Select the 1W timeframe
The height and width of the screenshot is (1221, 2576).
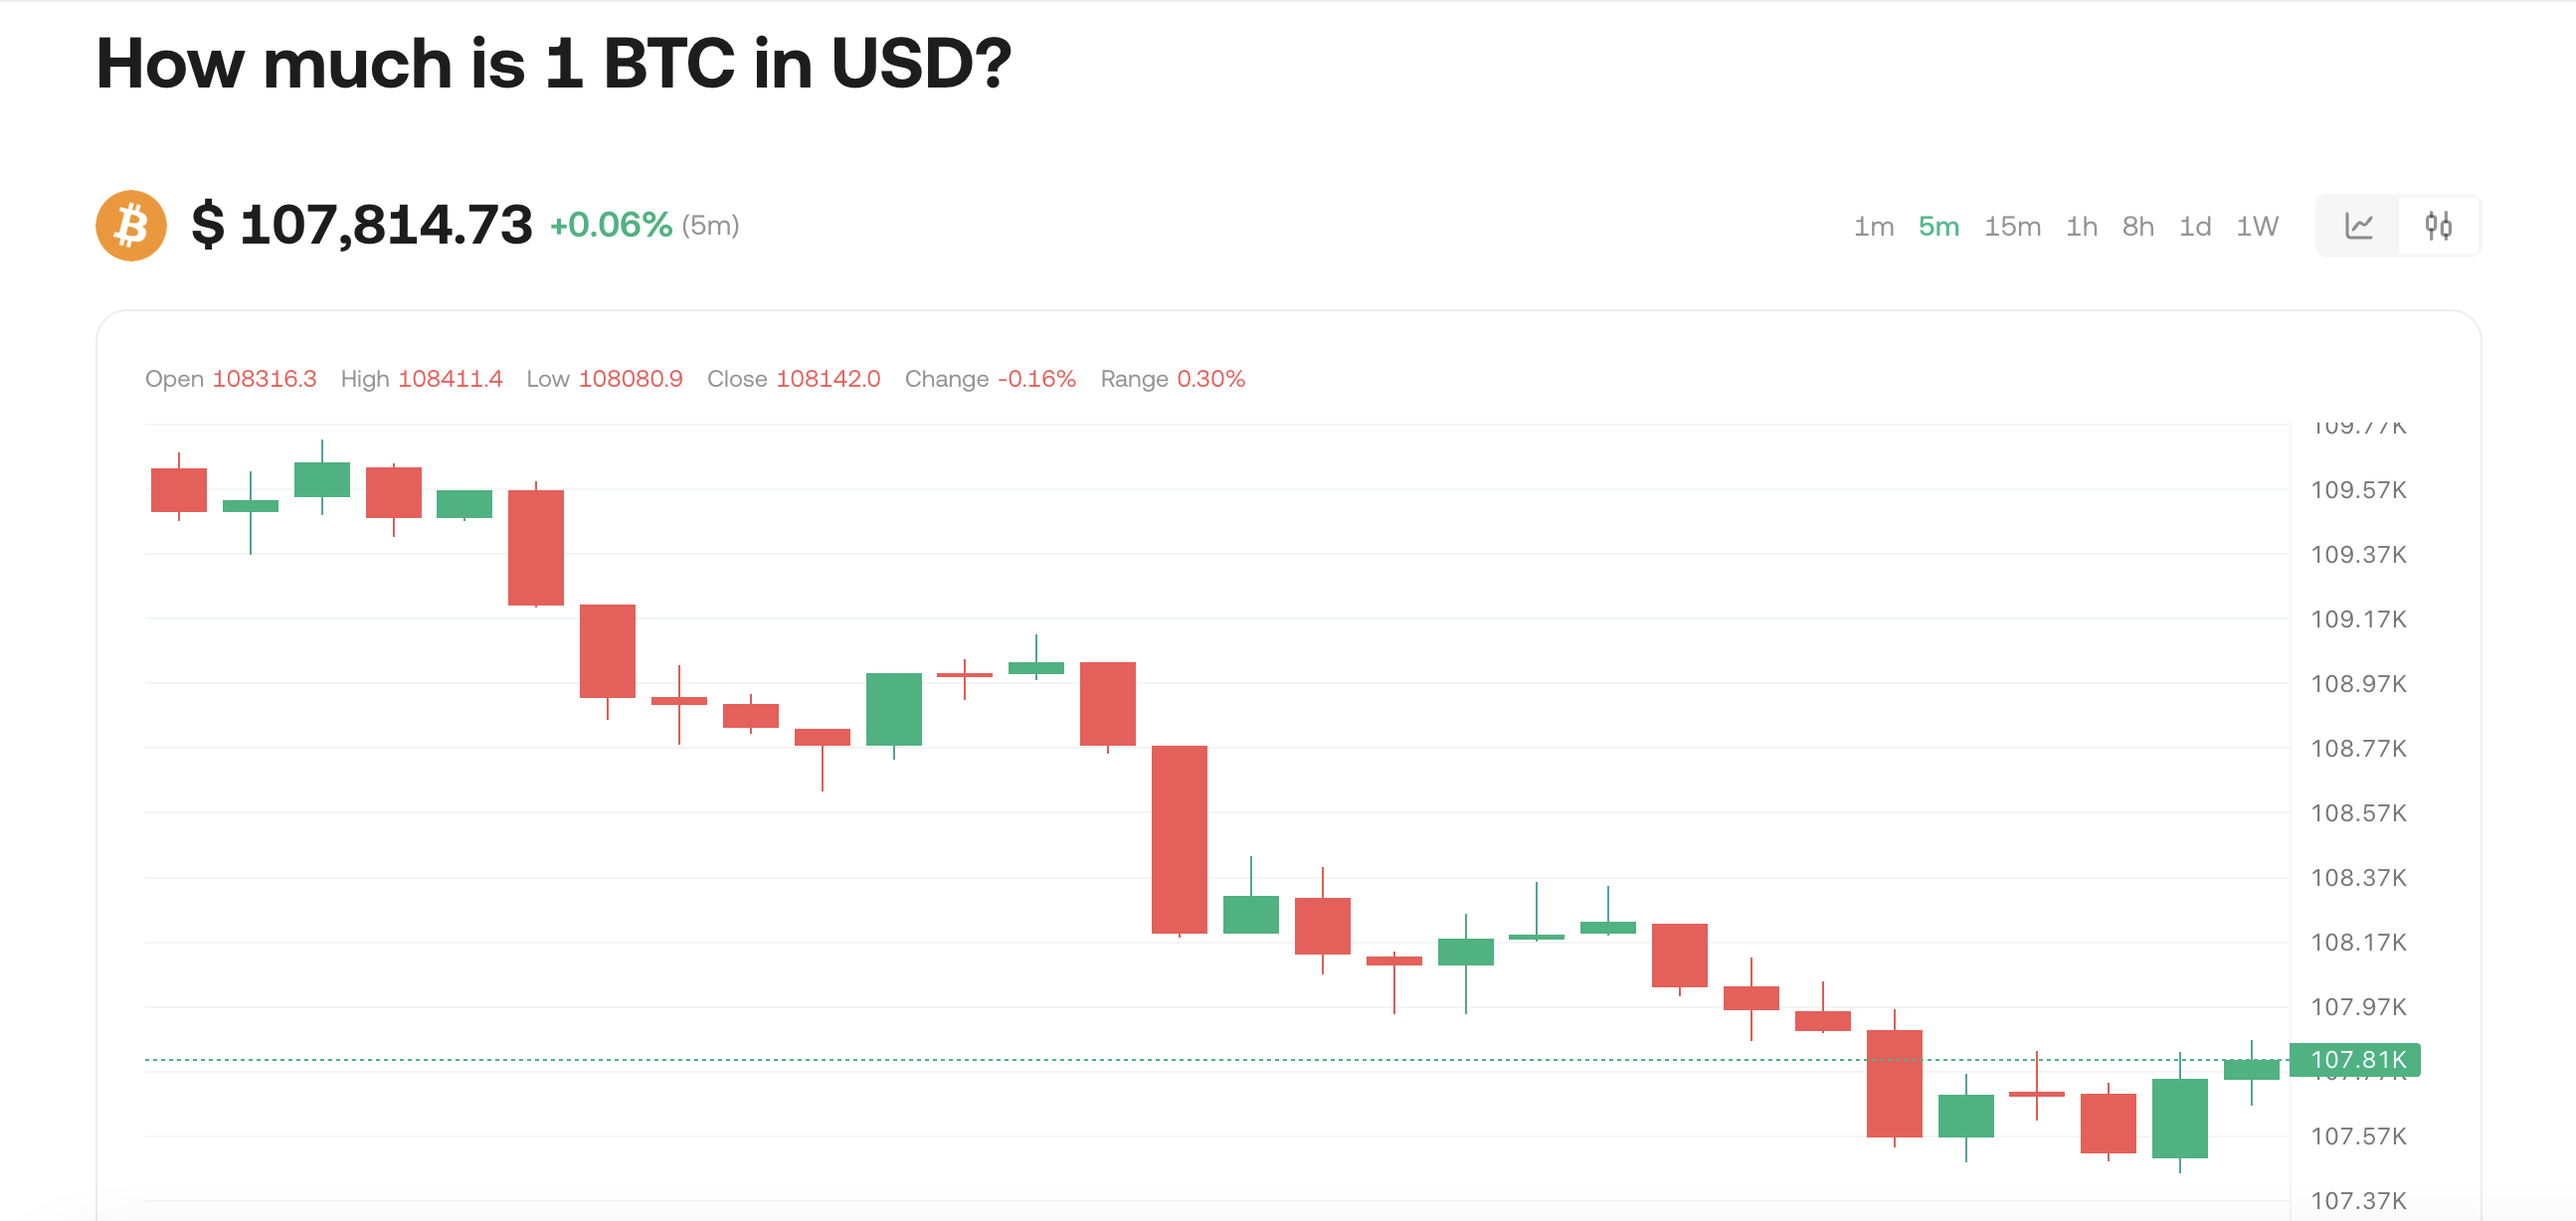point(2256,227)
